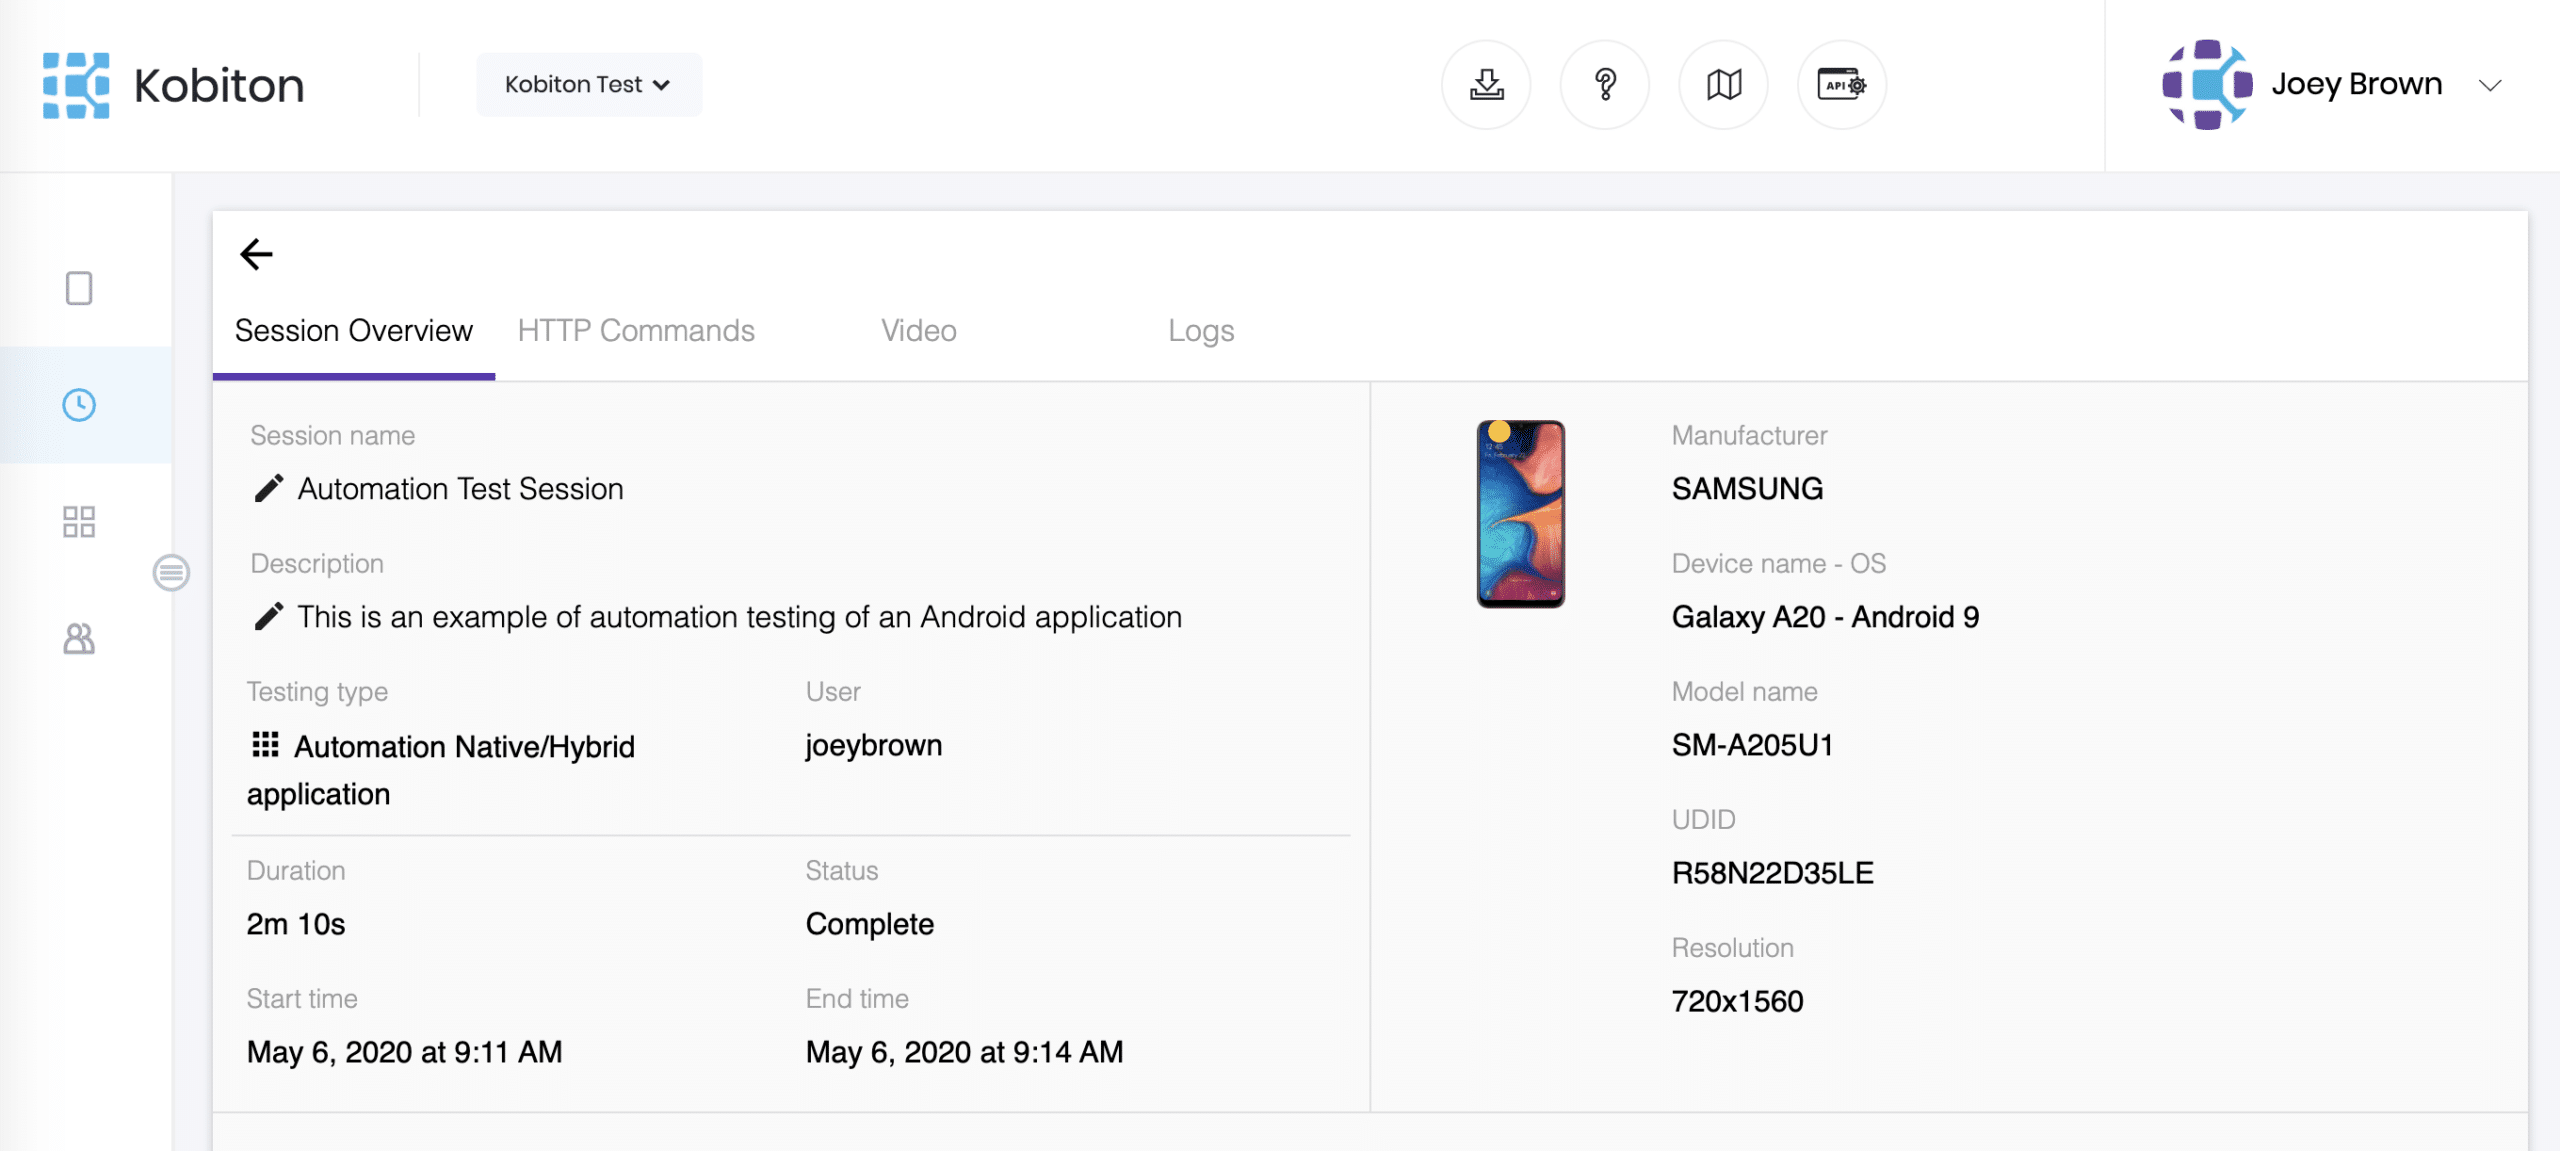Select the Sessions clock icon in sidebar
Image resolution: width=2560 pixels, height=1151 pixels.
coord(79,405)
